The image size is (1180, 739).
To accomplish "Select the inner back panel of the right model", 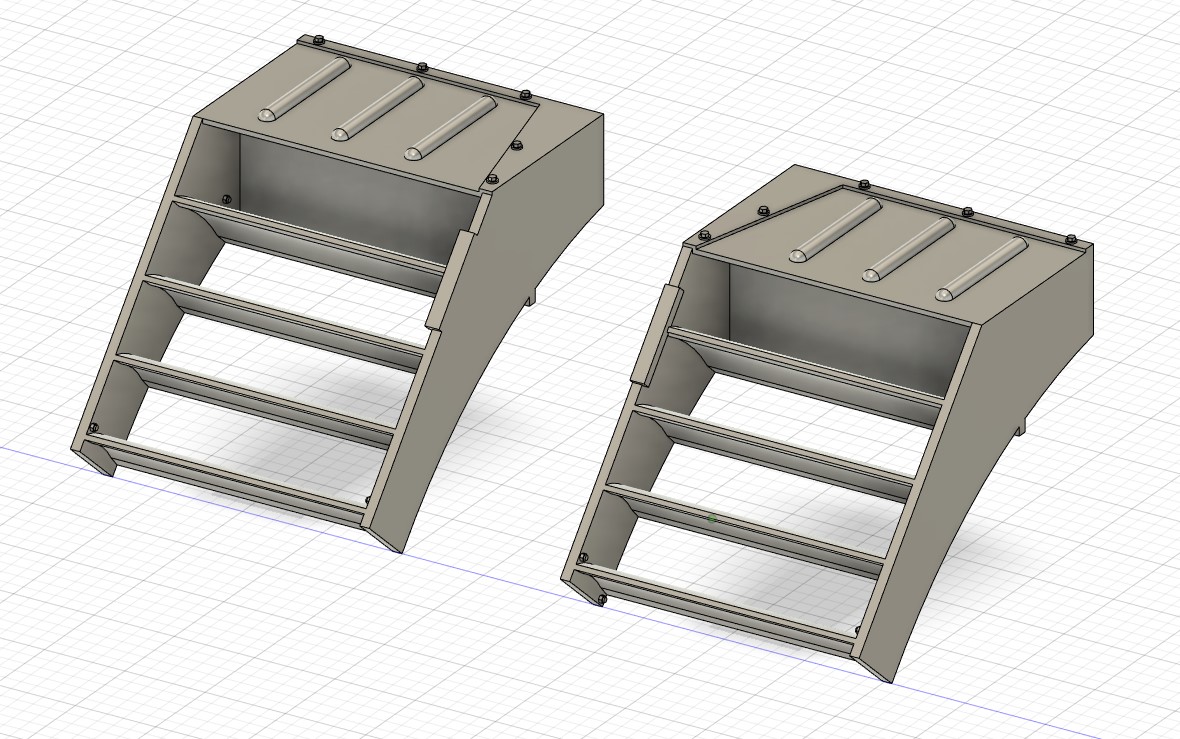I will pyautogui.click(x=847, y=331).
